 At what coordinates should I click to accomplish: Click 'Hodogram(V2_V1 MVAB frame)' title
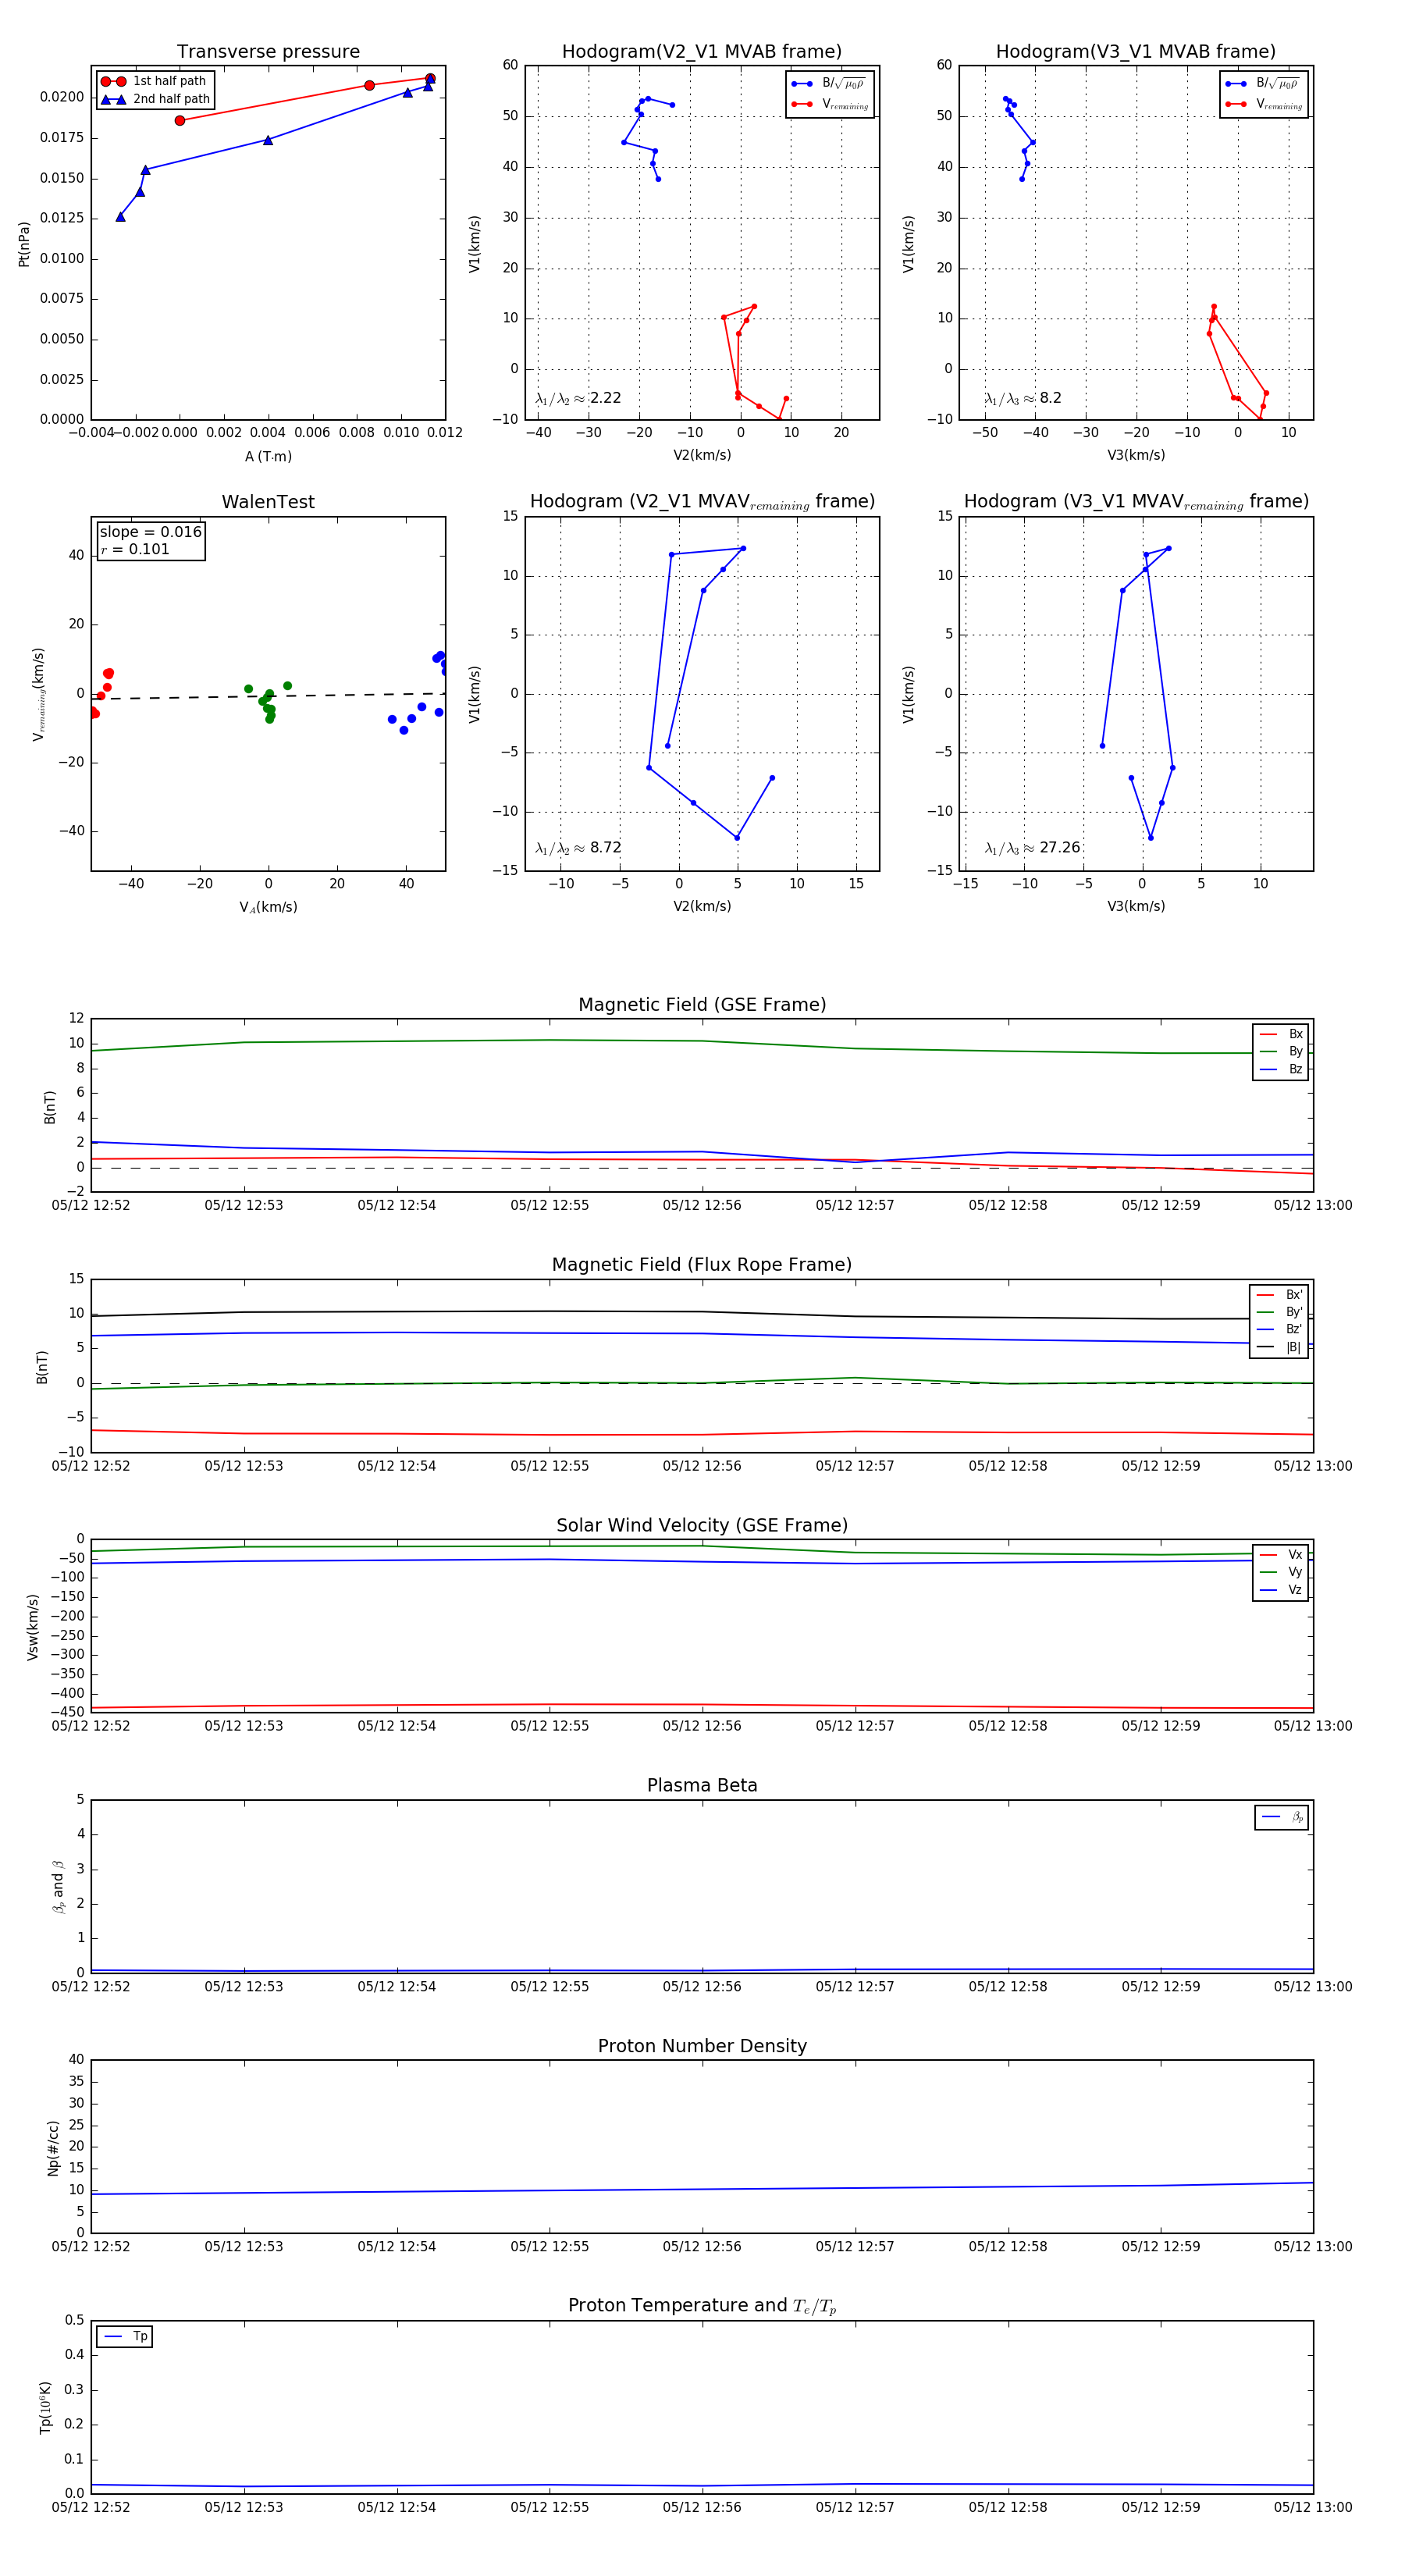[x=702, y=52]
